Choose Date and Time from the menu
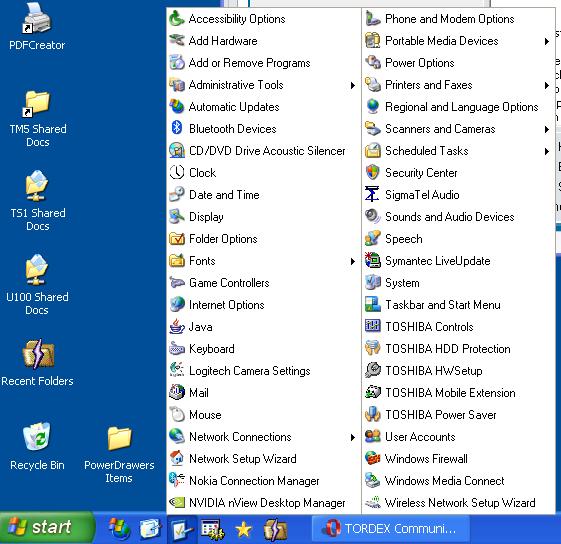Viewport: 561px width, 544px height. (263, 195)
